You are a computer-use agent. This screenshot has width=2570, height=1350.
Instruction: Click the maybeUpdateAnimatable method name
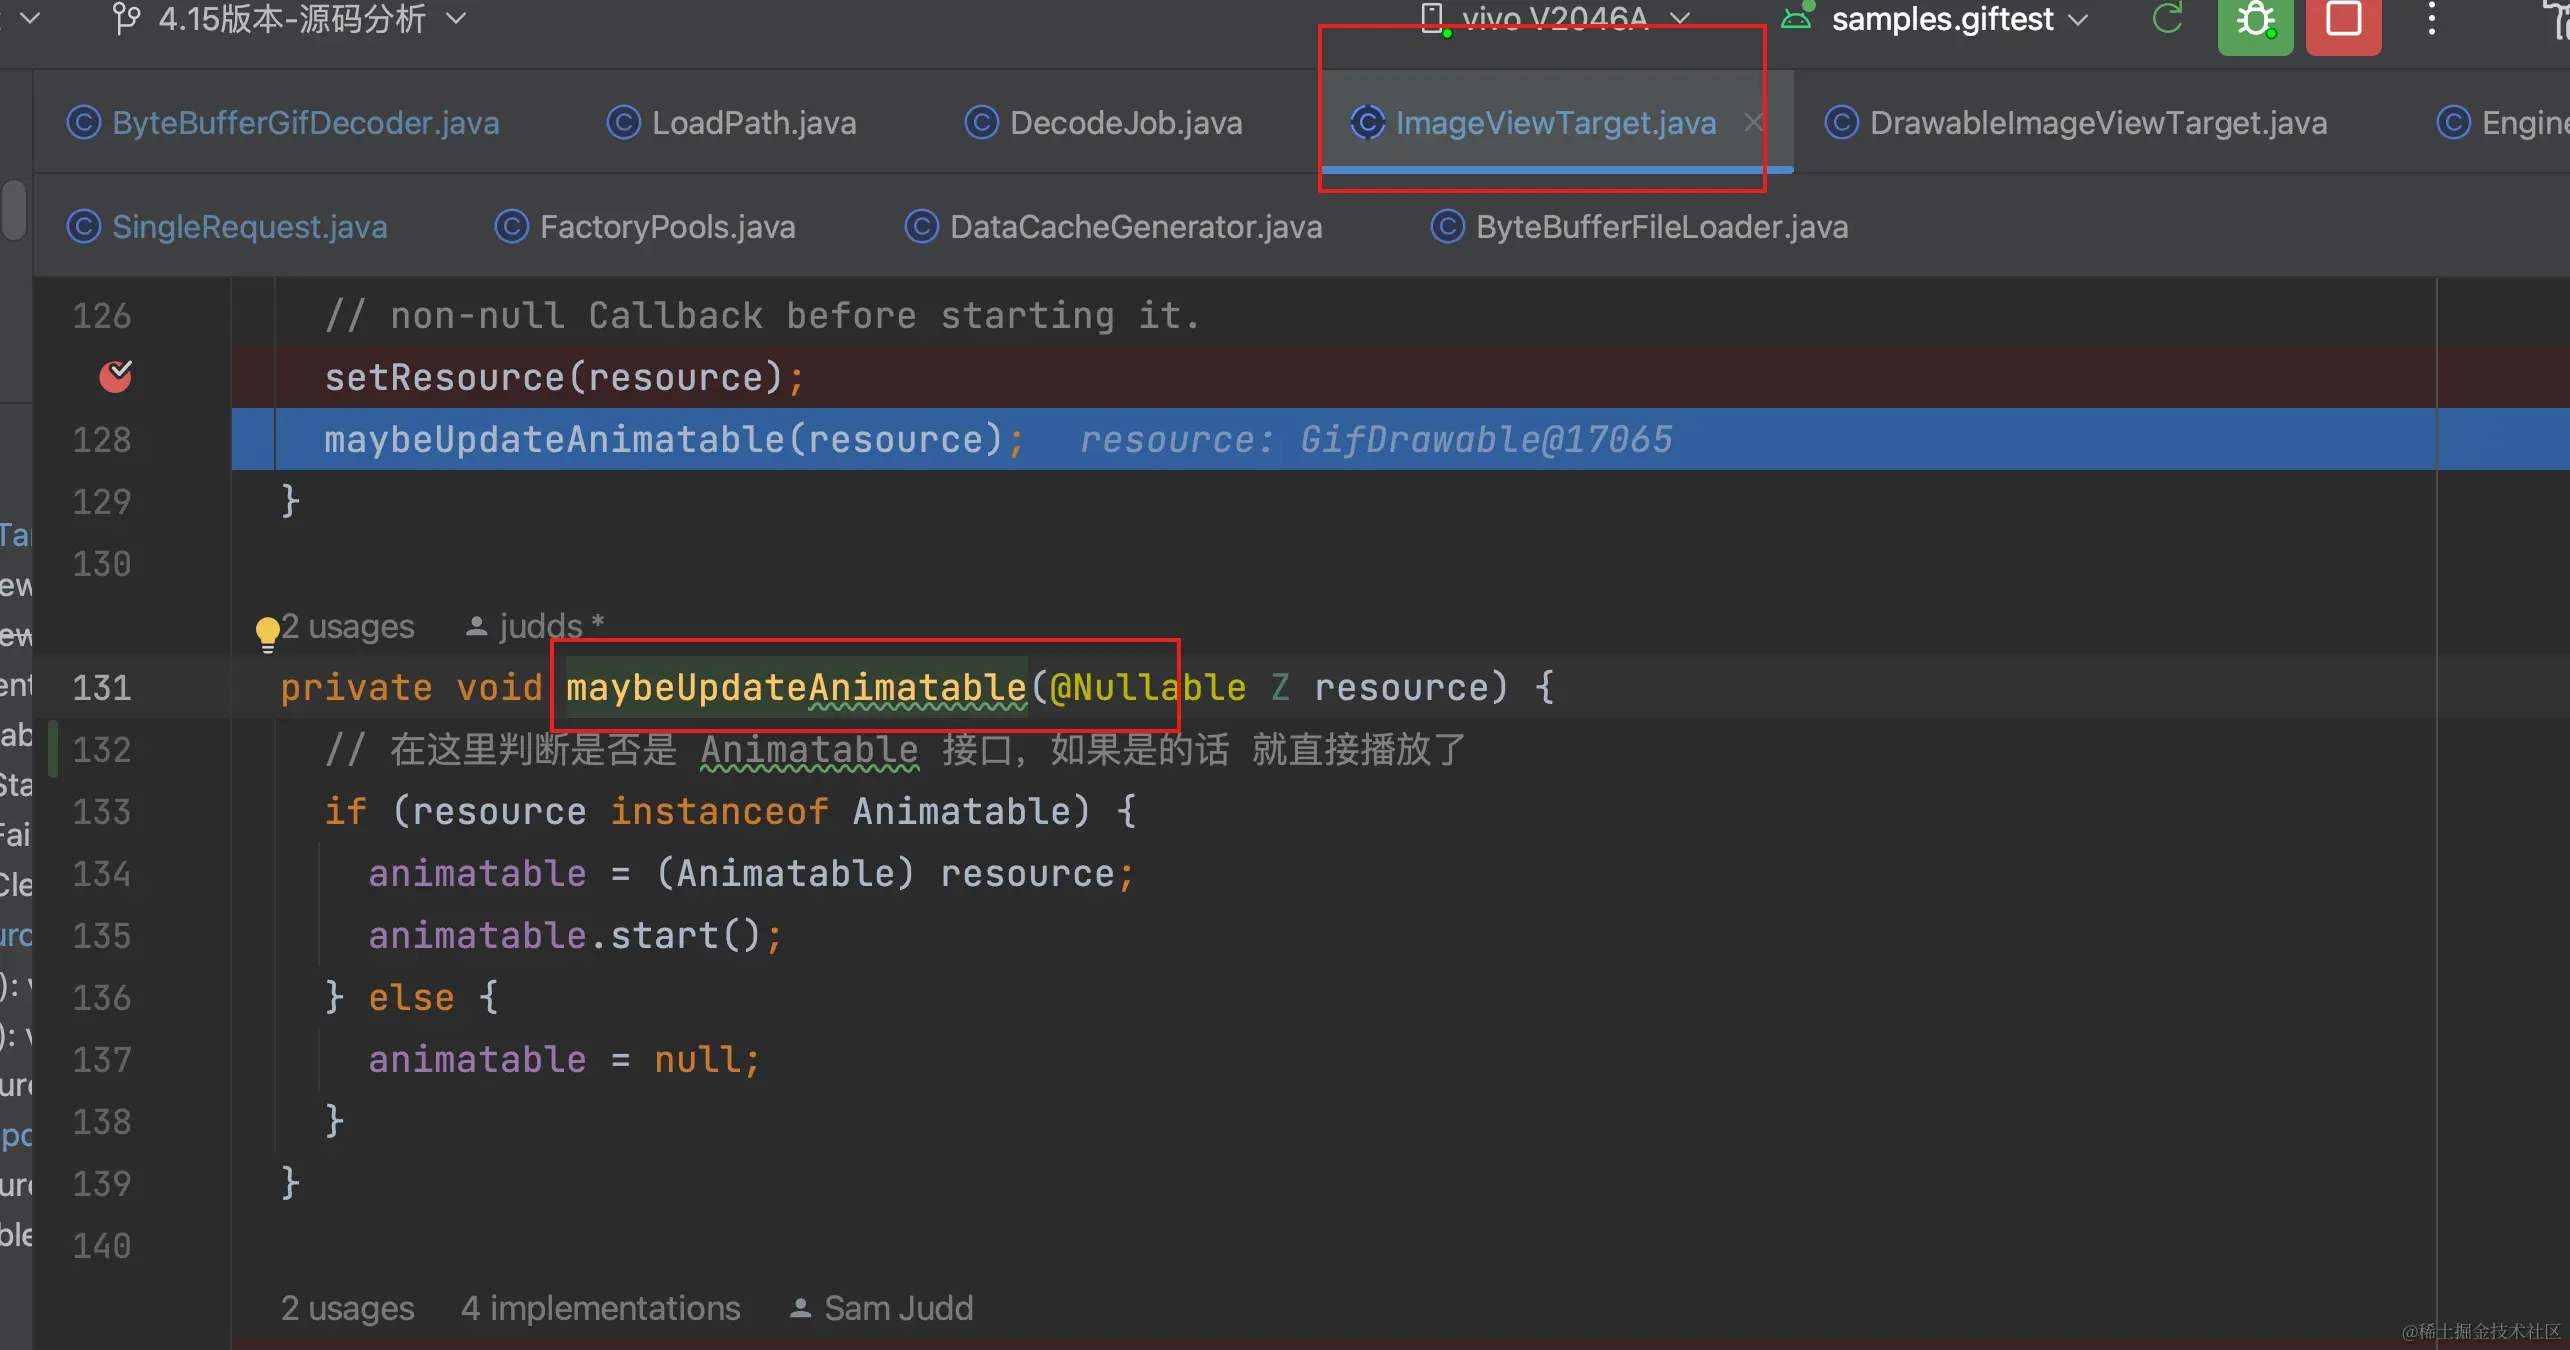796,688
